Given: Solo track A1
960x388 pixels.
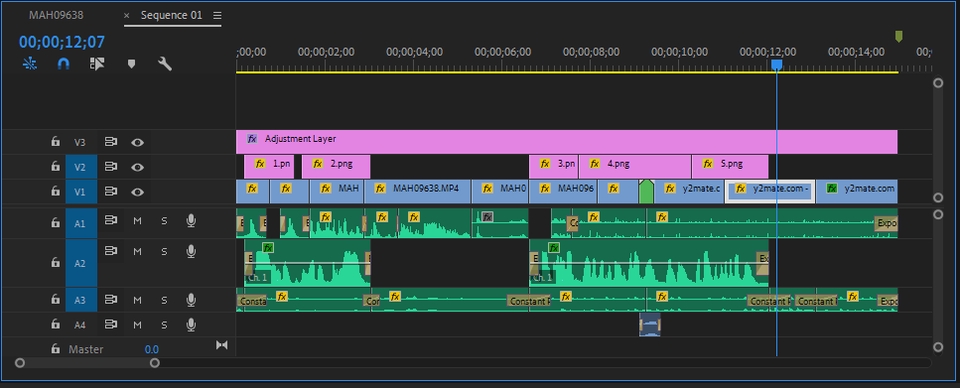Looking at the screenshot, I should tap(164, 220).
